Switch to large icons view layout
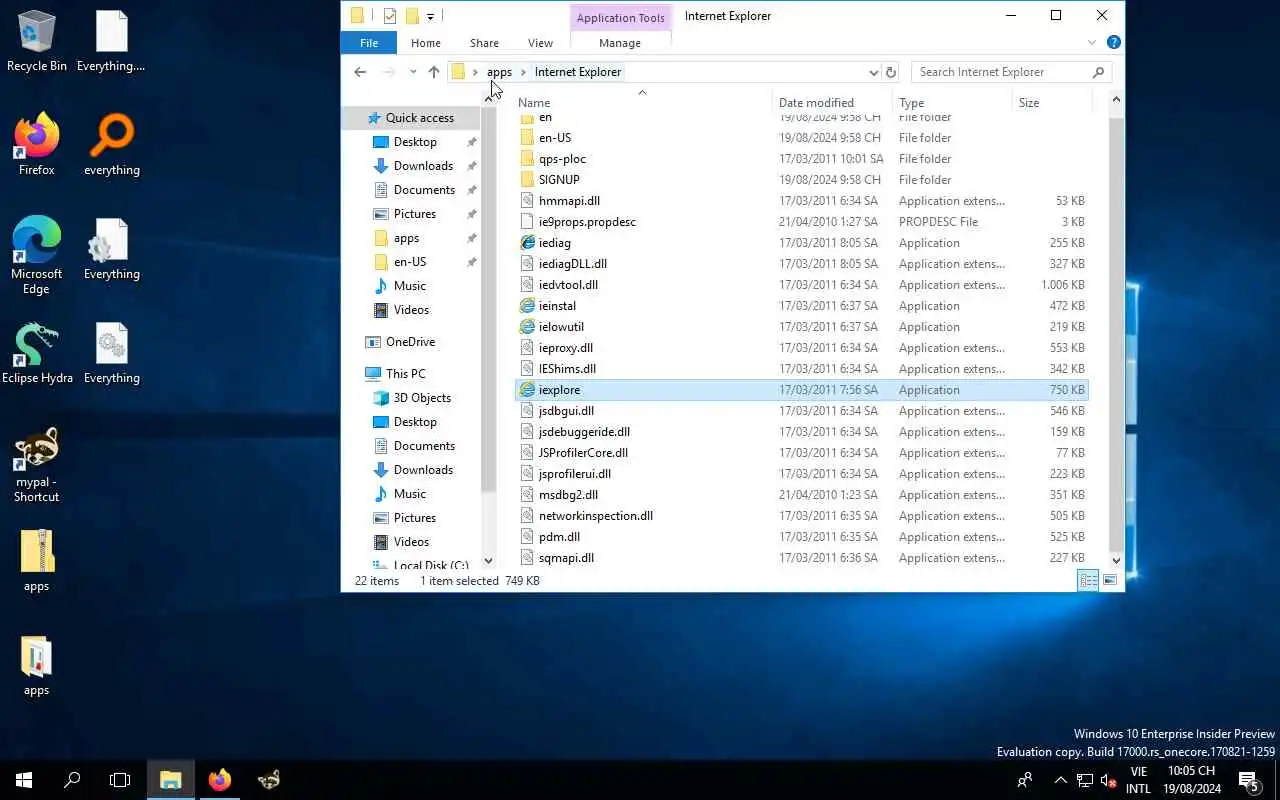Image resolution: width=1280 pixels, height=800 pixels. tap(1110, 581)
